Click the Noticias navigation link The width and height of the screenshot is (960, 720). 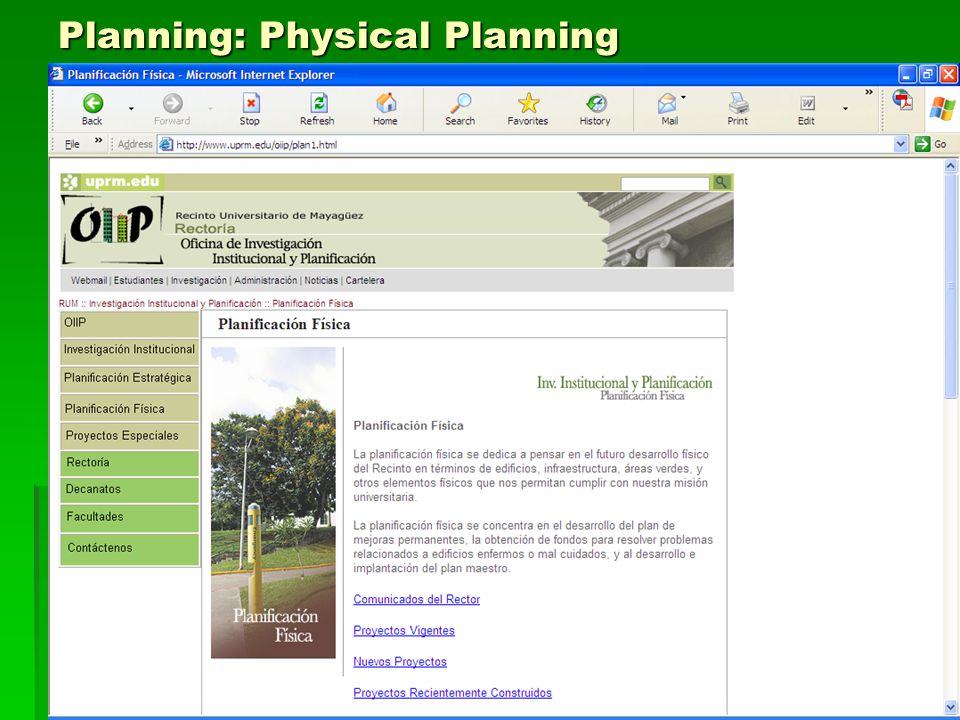321,280
